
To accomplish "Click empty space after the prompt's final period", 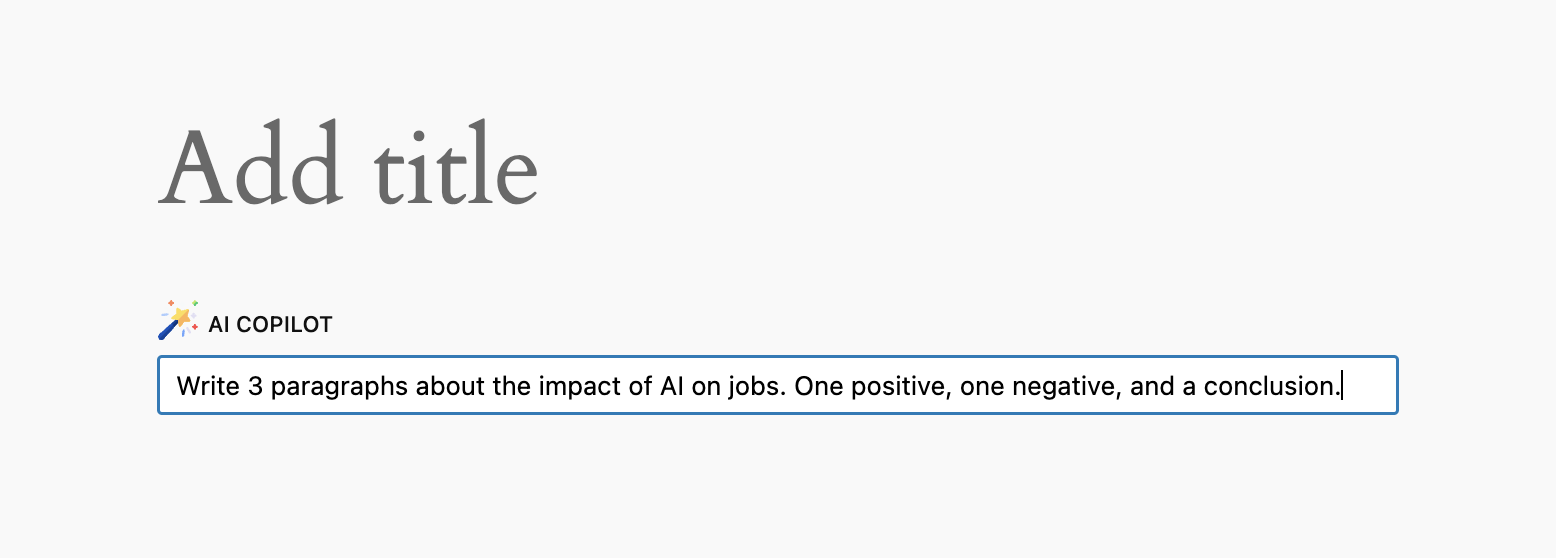I will [1369, 385].
